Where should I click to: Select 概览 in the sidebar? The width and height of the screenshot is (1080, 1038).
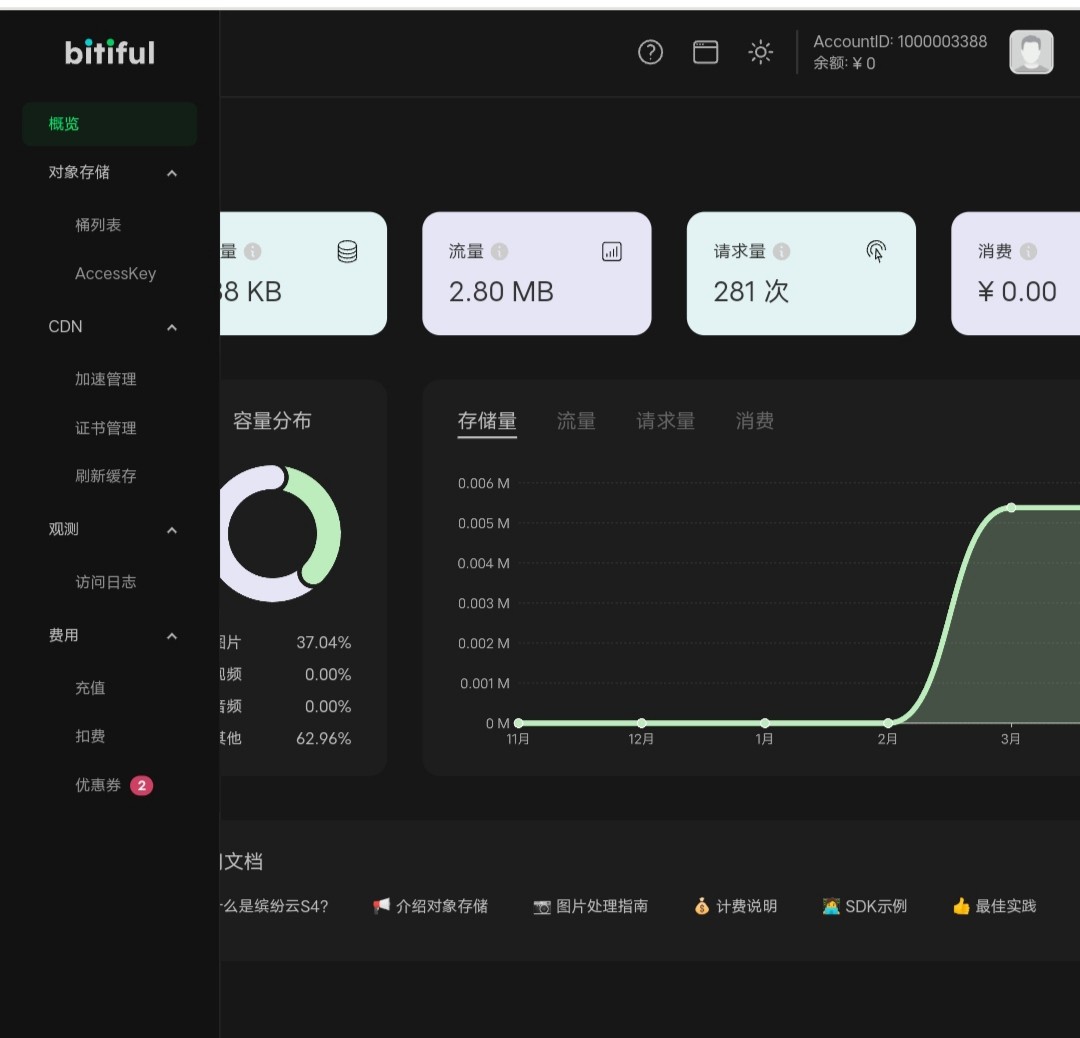(110, 124)
